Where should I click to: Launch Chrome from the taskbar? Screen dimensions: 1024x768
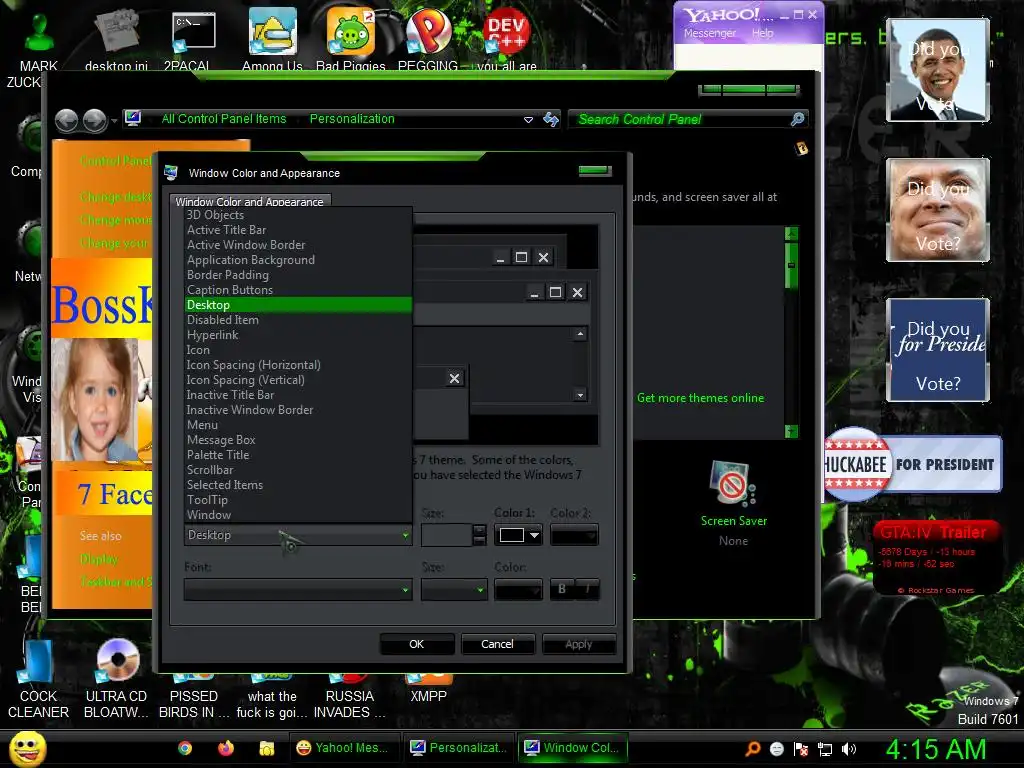185,748
